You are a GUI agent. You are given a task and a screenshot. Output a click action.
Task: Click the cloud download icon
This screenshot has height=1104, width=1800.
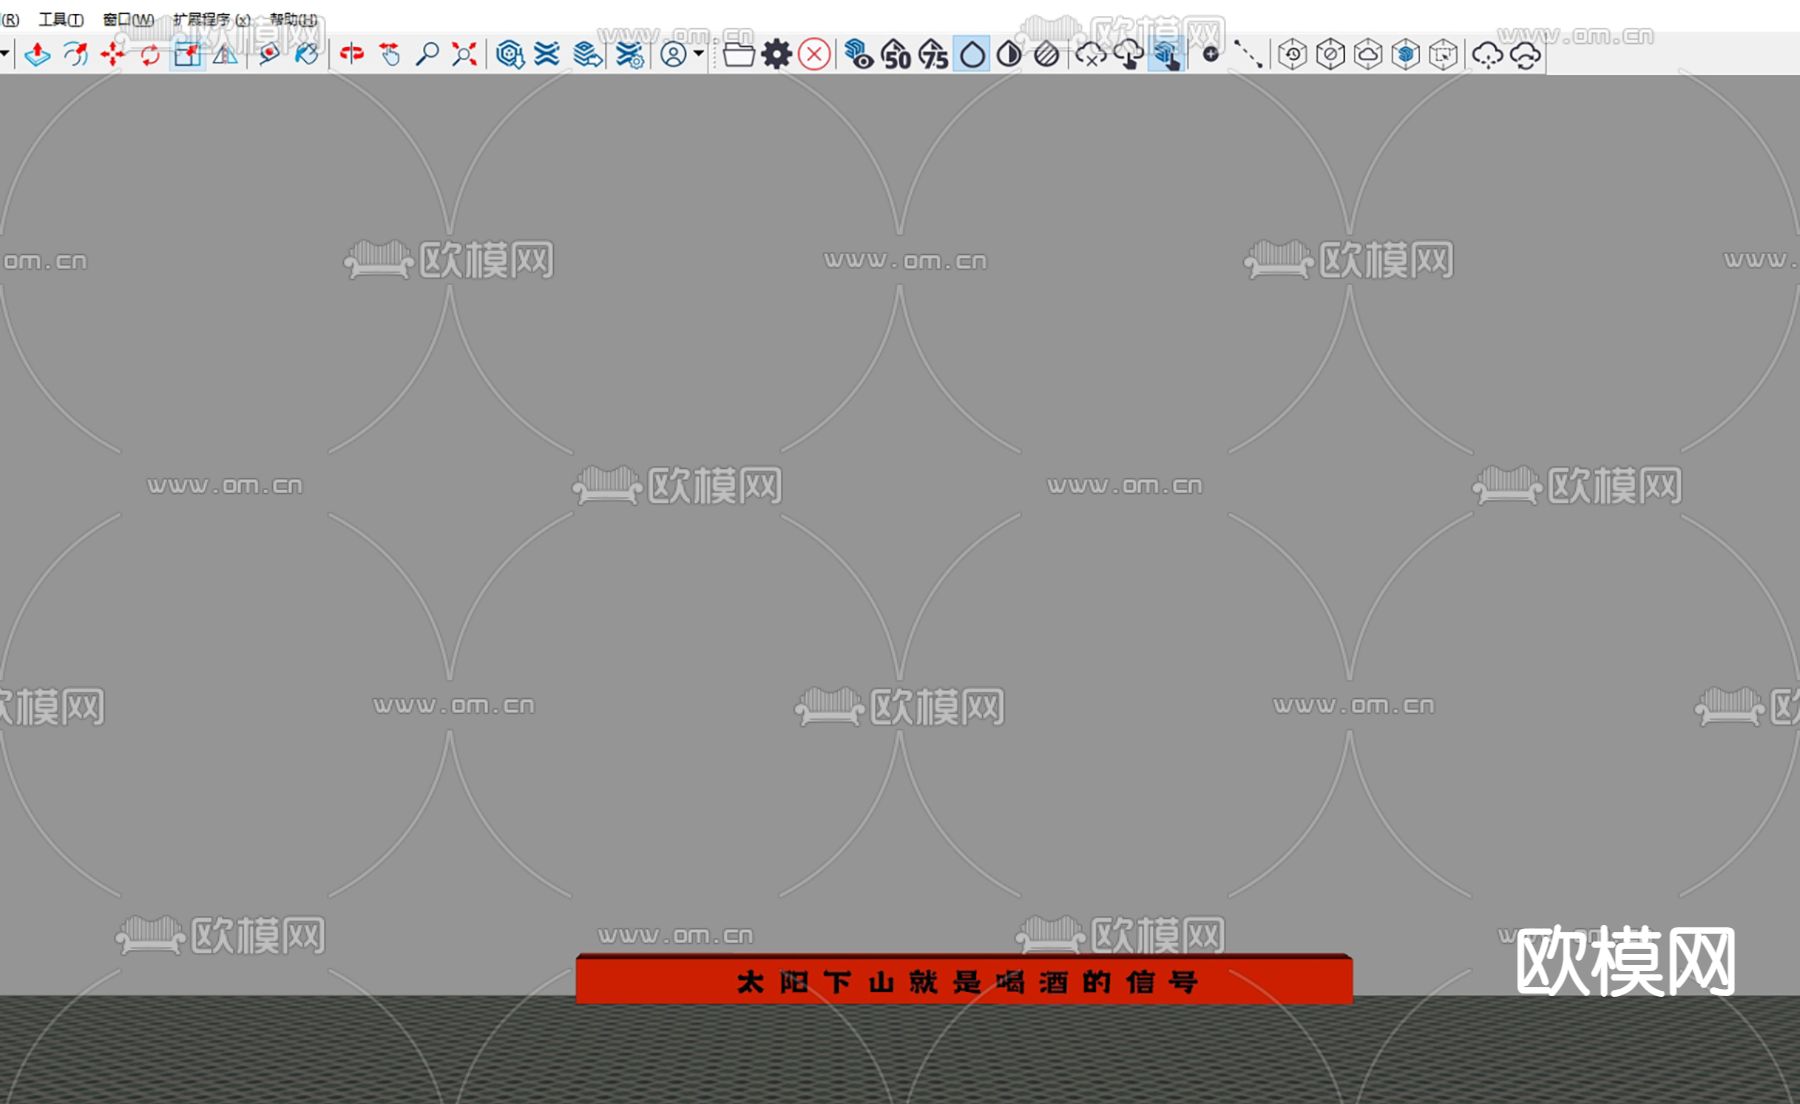point(1128,57)
